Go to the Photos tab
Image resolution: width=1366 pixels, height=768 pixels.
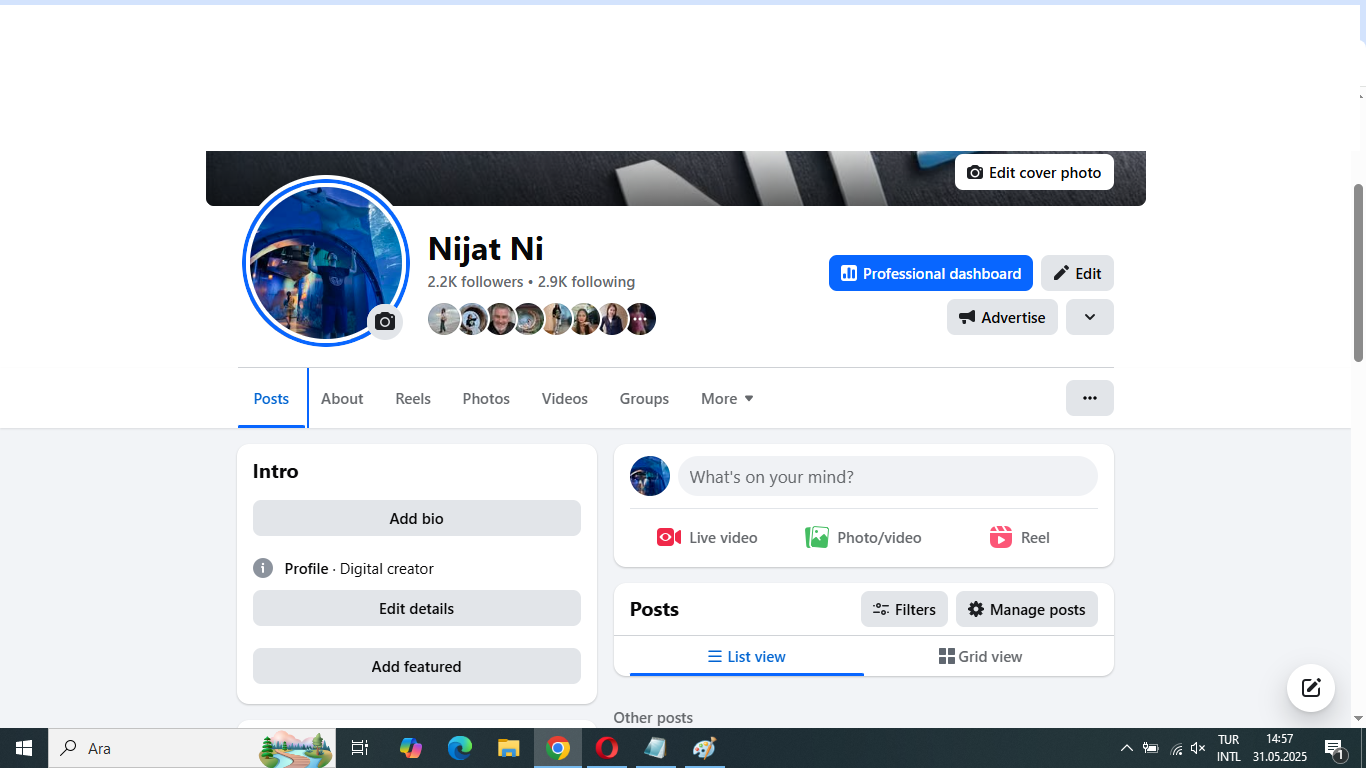tap(486, 398)
